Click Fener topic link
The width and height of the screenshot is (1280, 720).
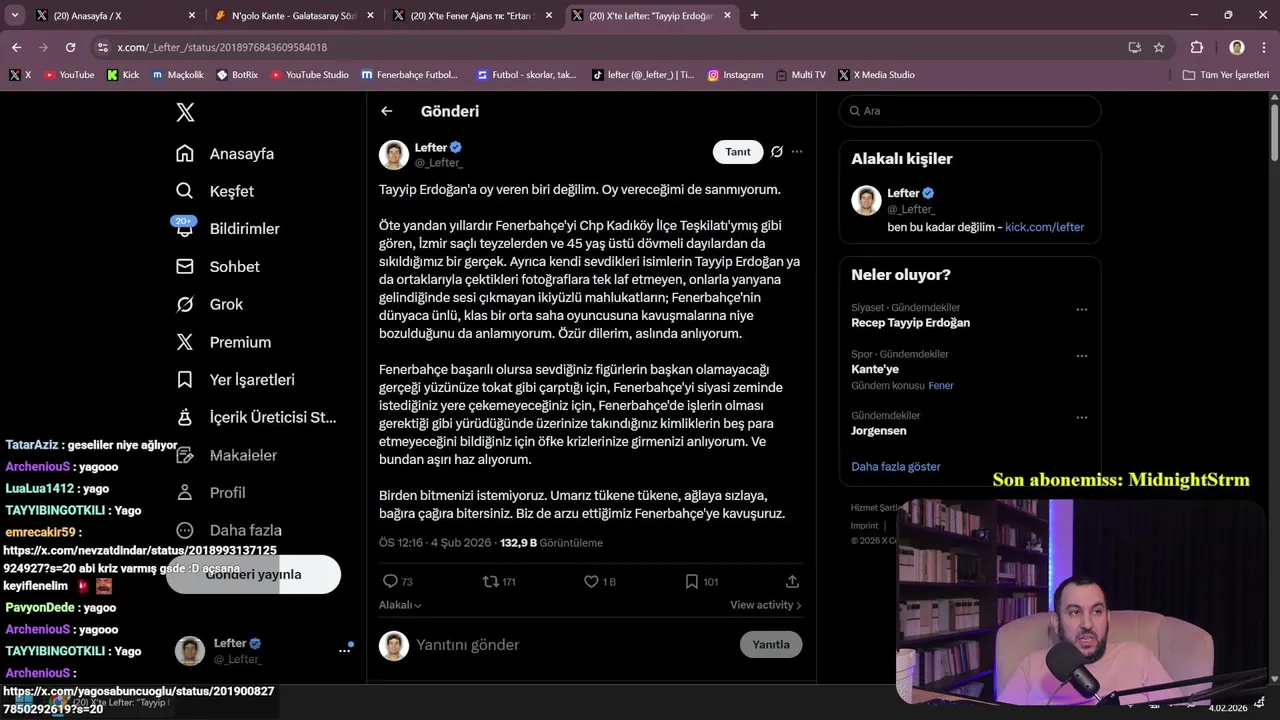click(x=941, y=386)
